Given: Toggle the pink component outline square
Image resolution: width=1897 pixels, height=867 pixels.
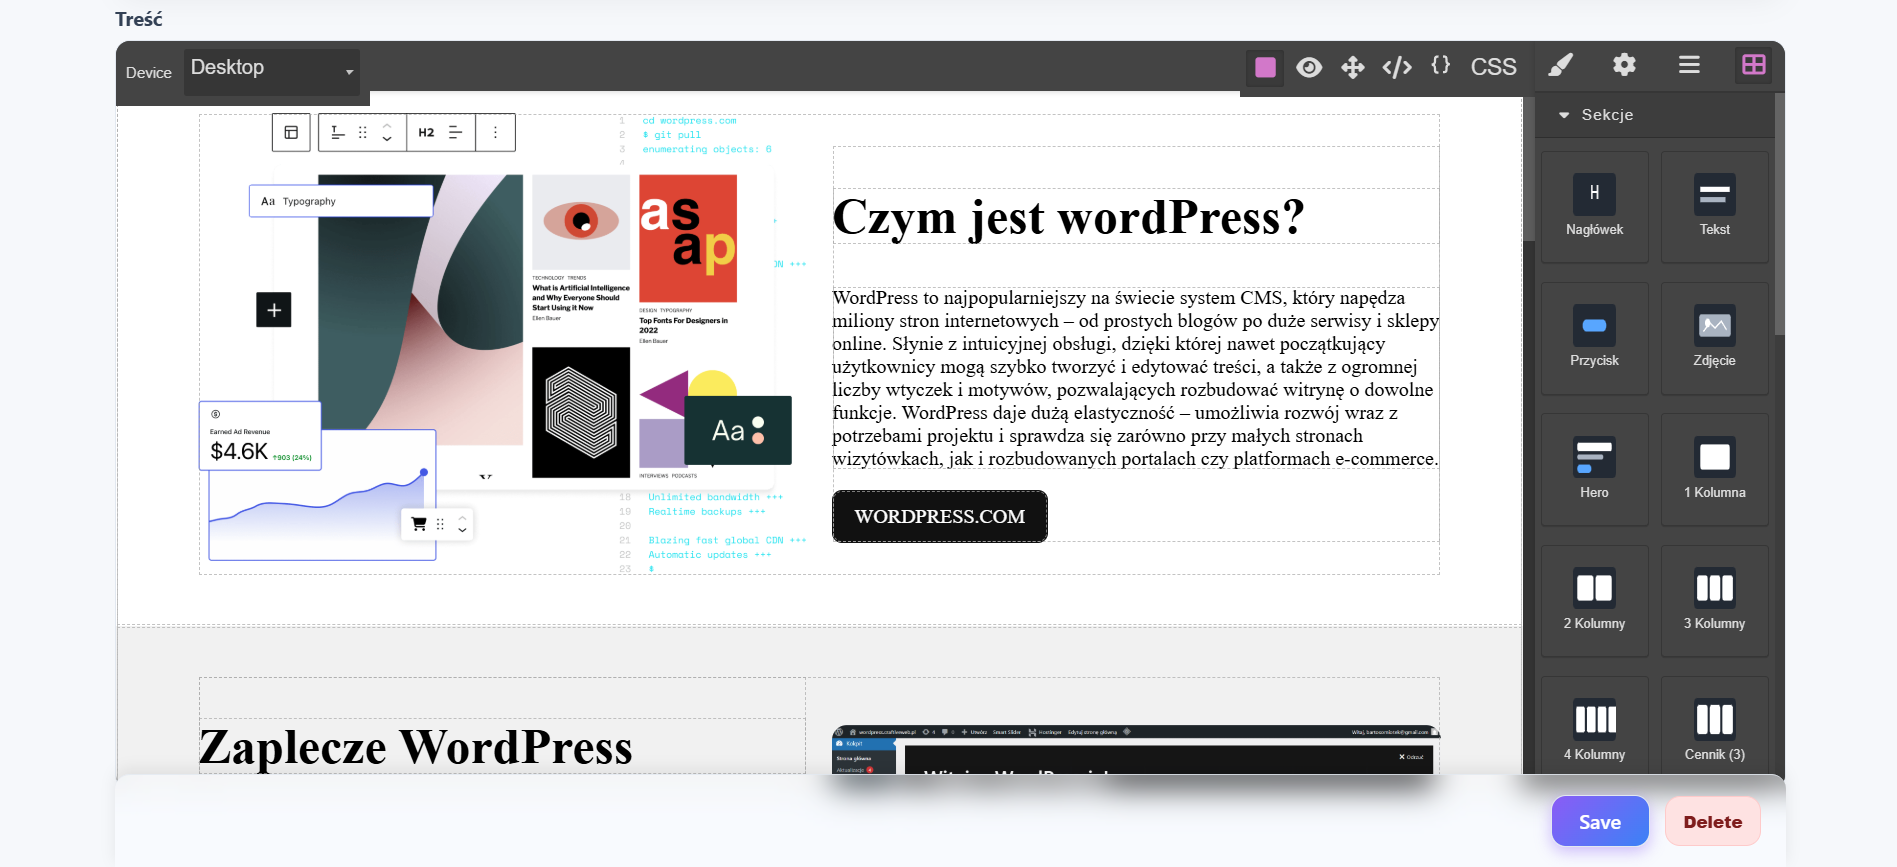Looking at the screenshot, I should pos(1265,67).
